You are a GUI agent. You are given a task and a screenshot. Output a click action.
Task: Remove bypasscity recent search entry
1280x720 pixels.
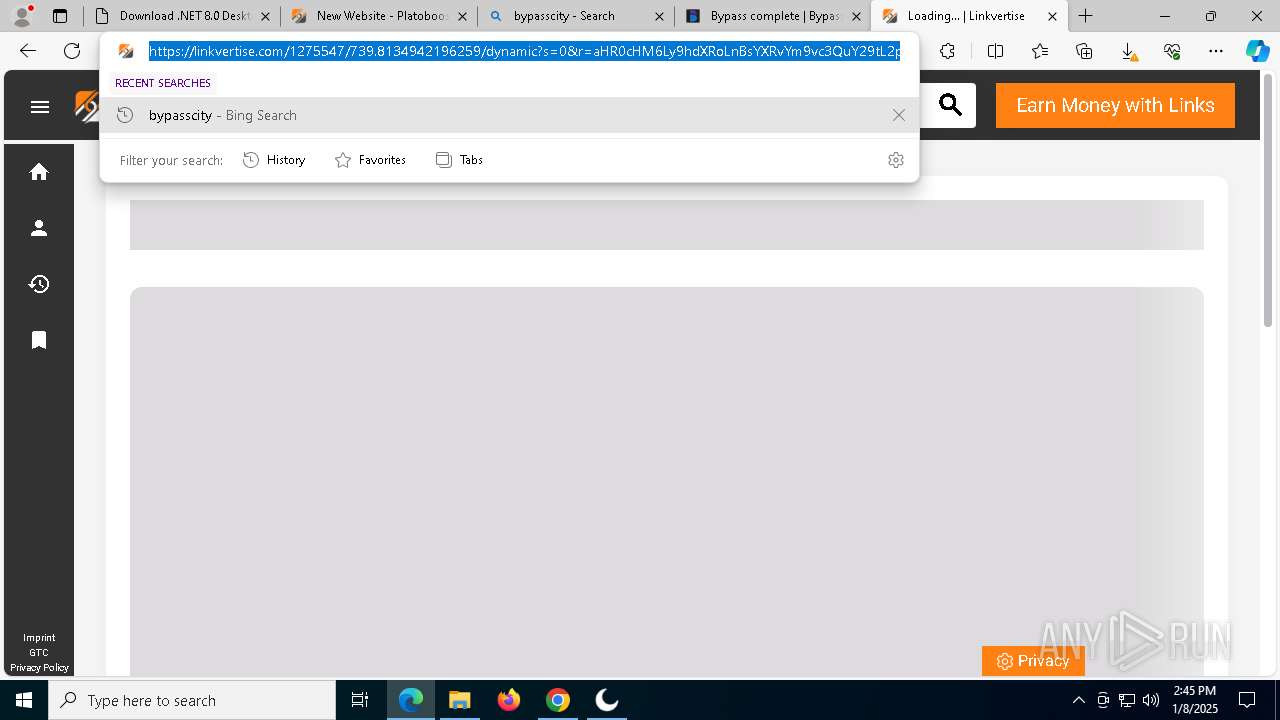click(899, 115)
